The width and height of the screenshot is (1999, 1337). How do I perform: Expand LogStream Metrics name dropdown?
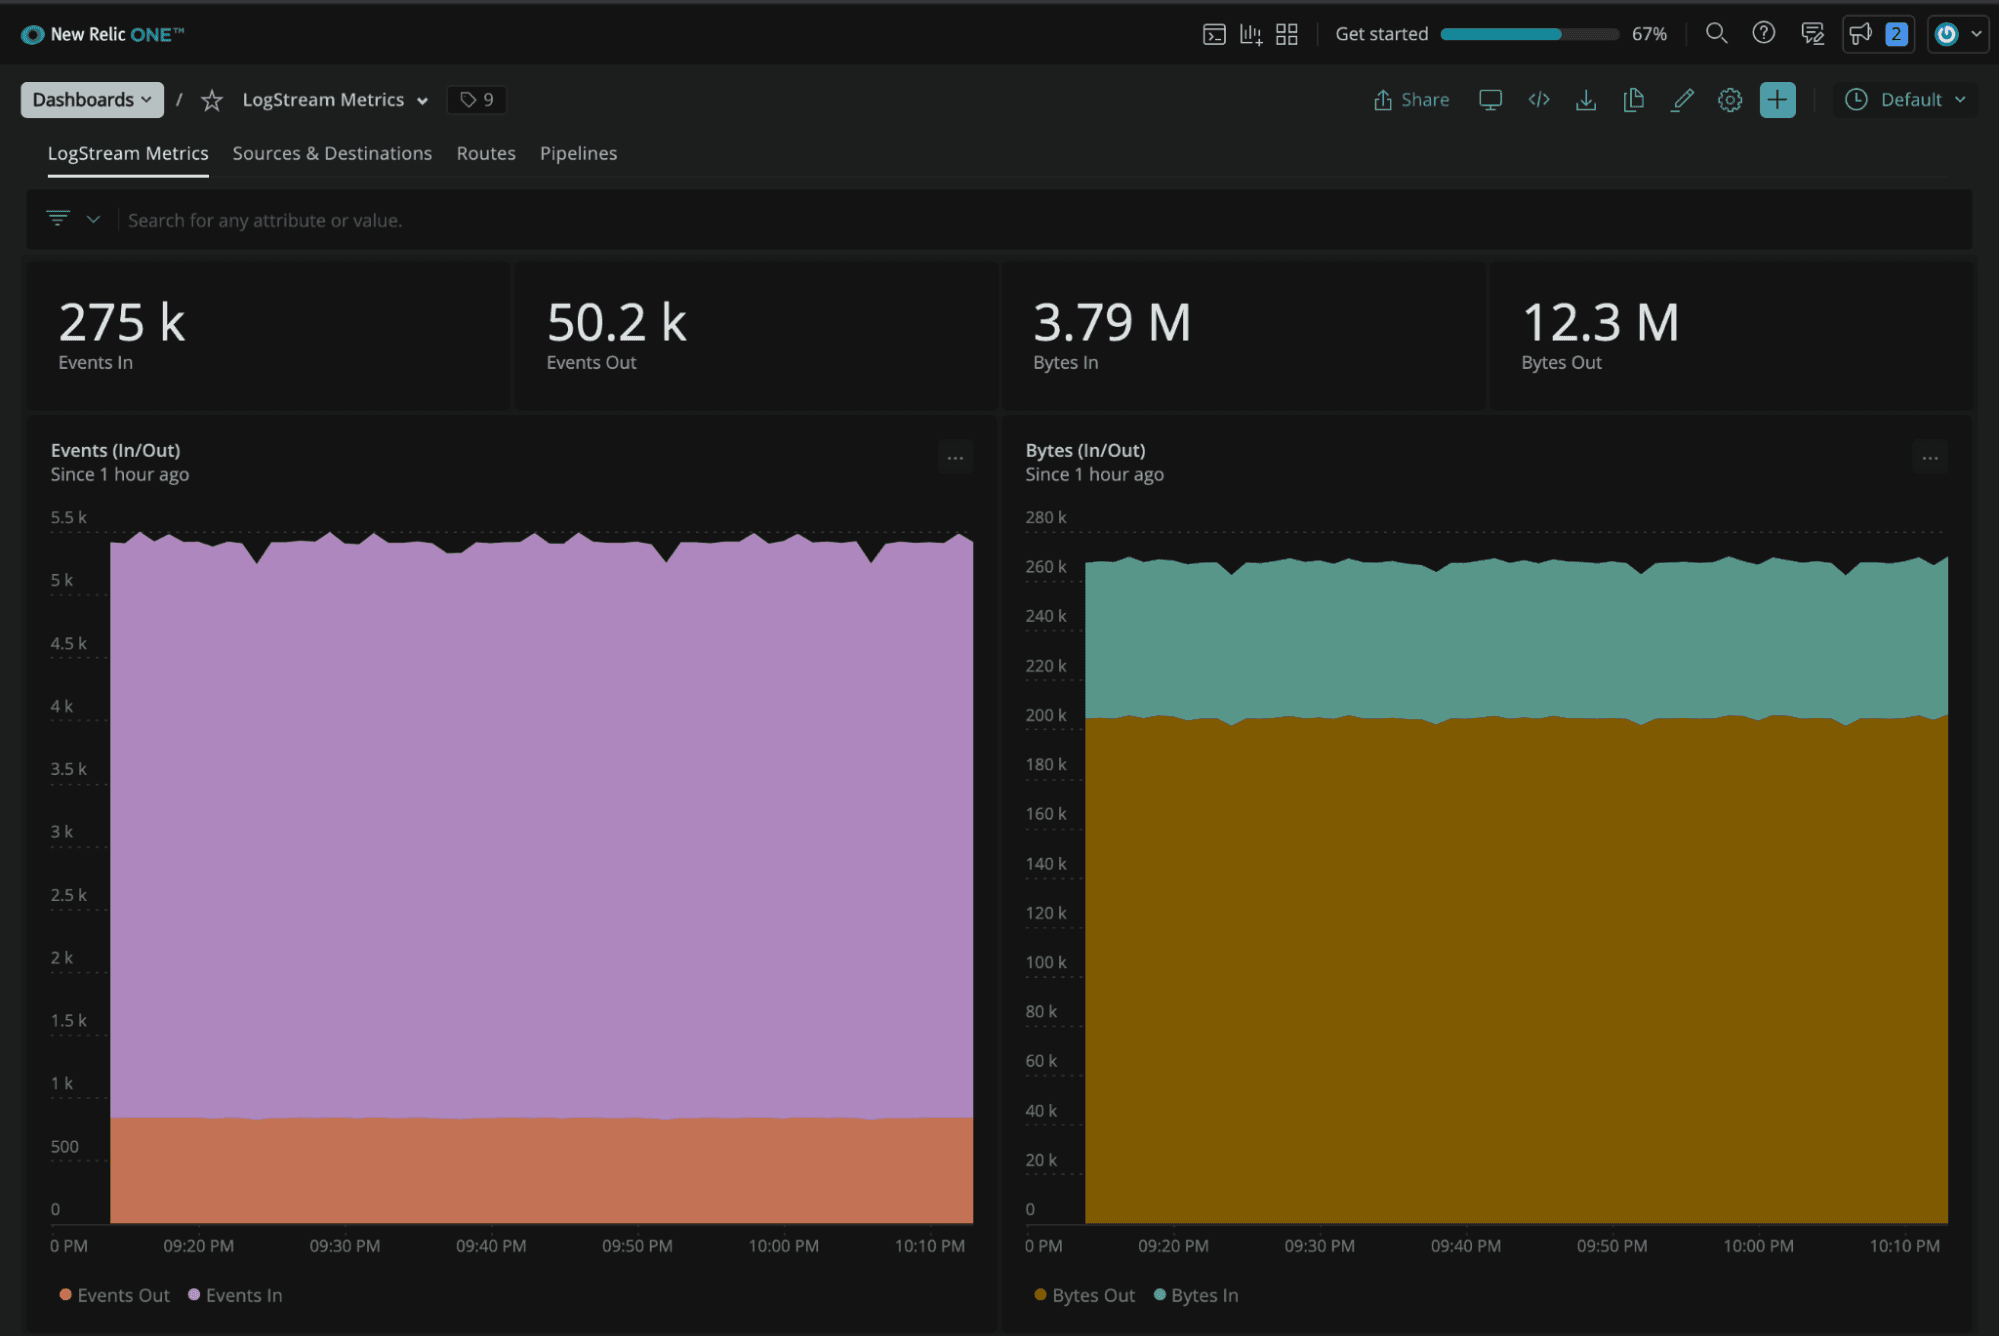tap(335, 100)
